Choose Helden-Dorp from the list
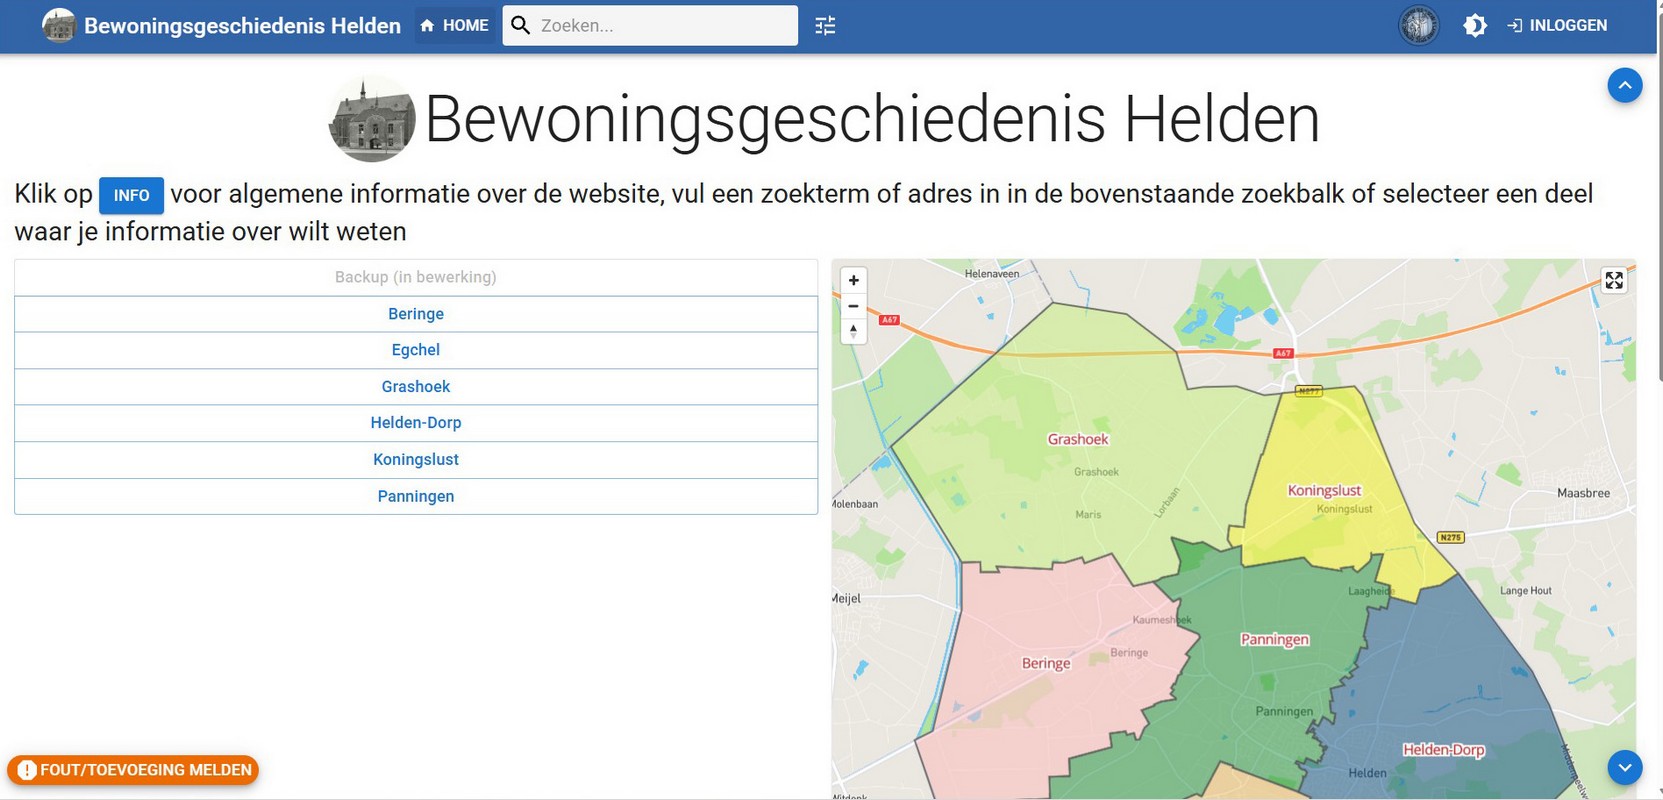Screen dimensions: 1663x800 [415, 423]
